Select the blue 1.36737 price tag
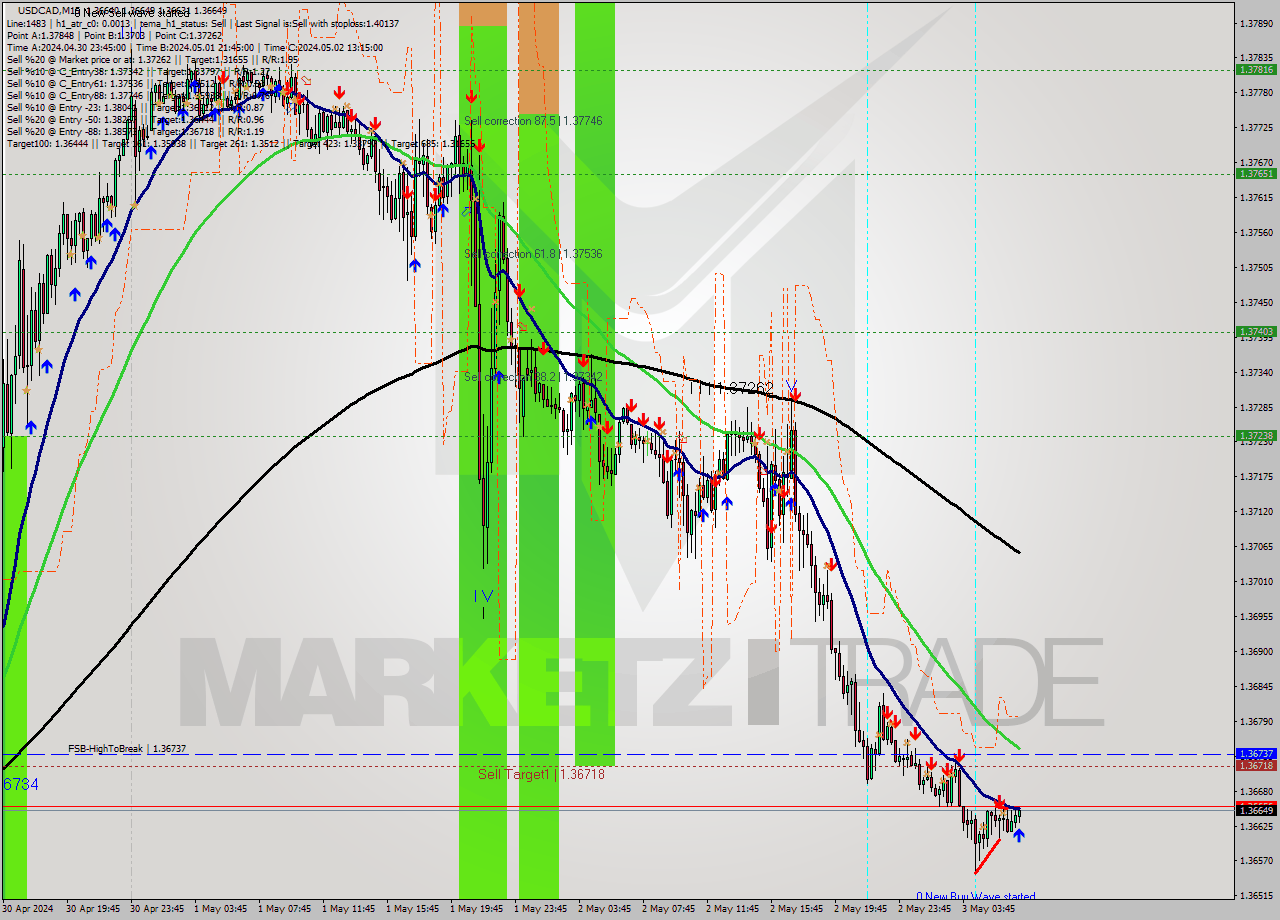This screenshot has width=1280, height=920. (1256, 754)
